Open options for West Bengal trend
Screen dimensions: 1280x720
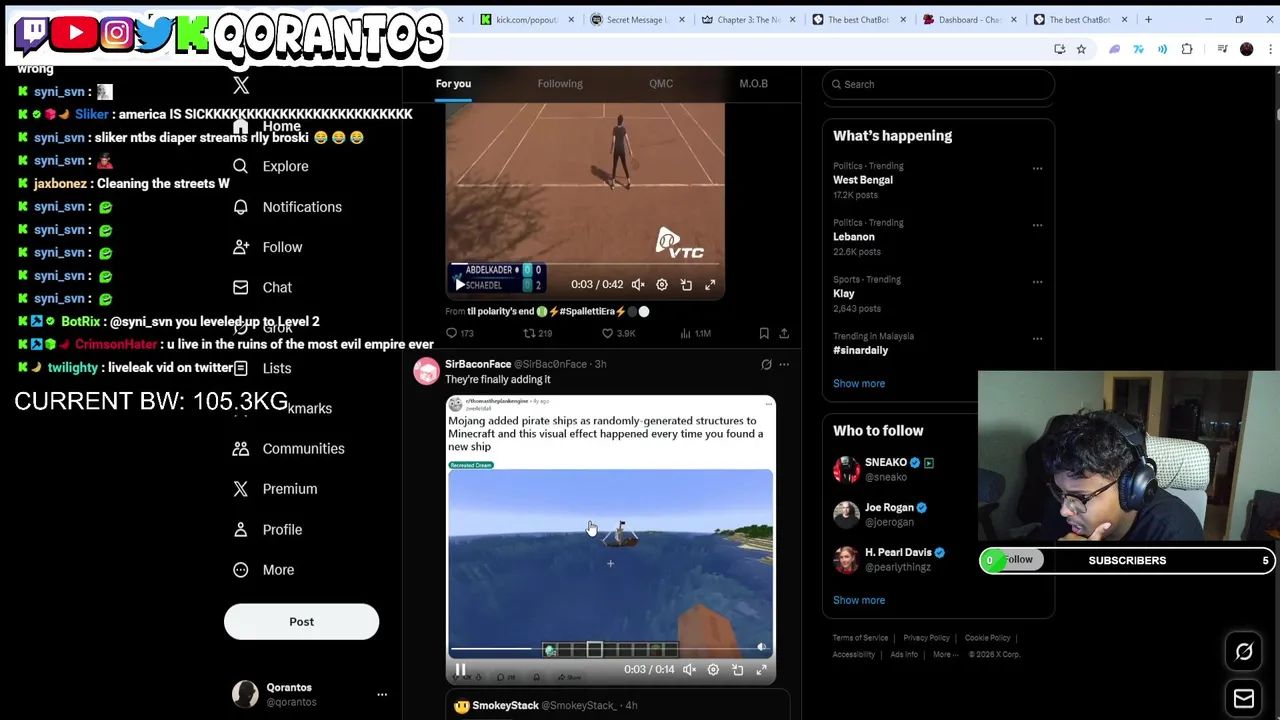[1037, 168]
